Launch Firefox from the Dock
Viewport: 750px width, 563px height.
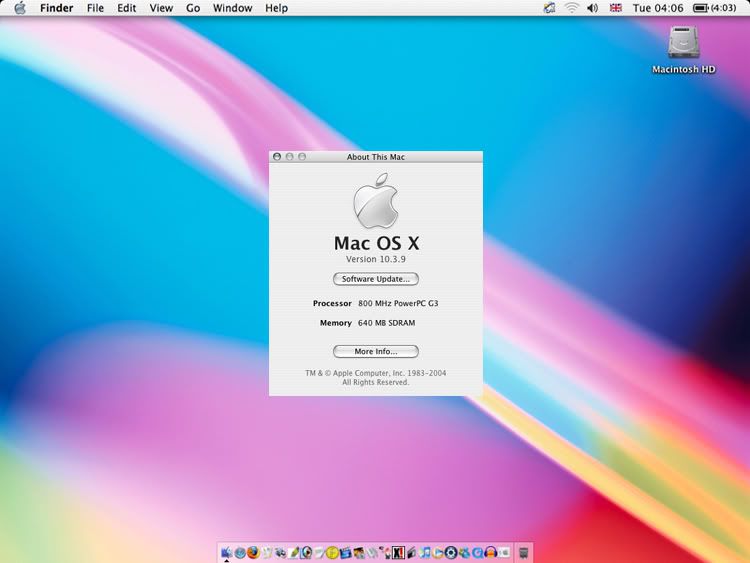point(253,552)
